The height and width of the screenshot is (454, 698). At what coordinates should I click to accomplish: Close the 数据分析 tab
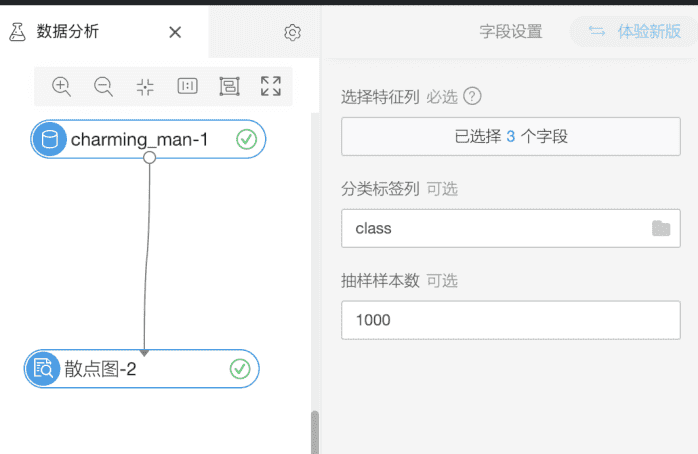pyautogui.click(x=175, y=32)
